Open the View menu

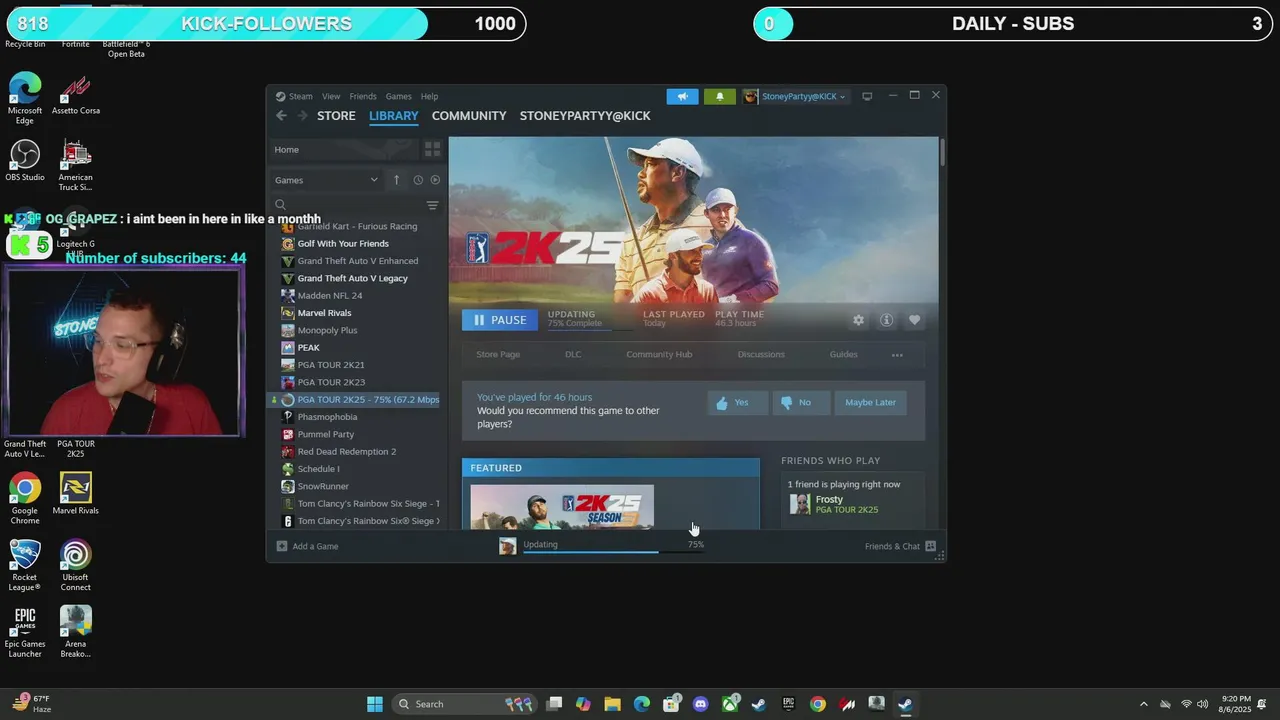pos(331,96)
